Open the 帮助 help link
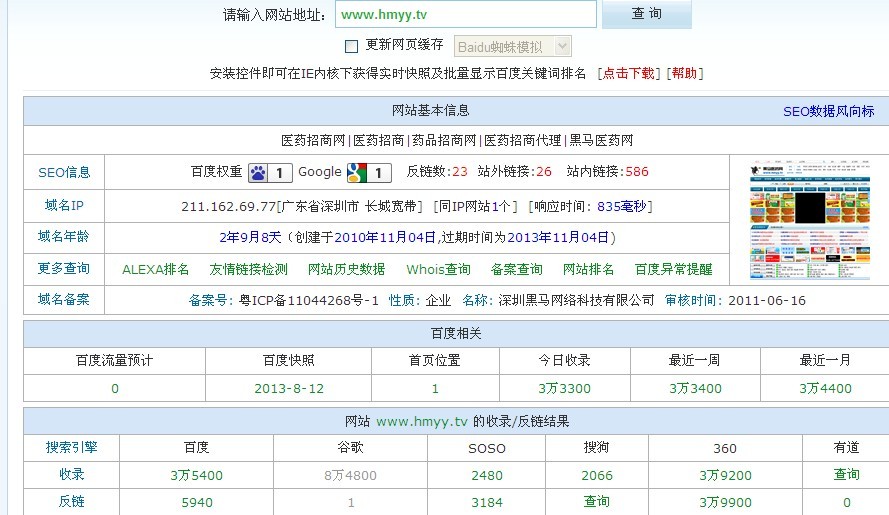889x515 pixels. (x=685, y=73)
